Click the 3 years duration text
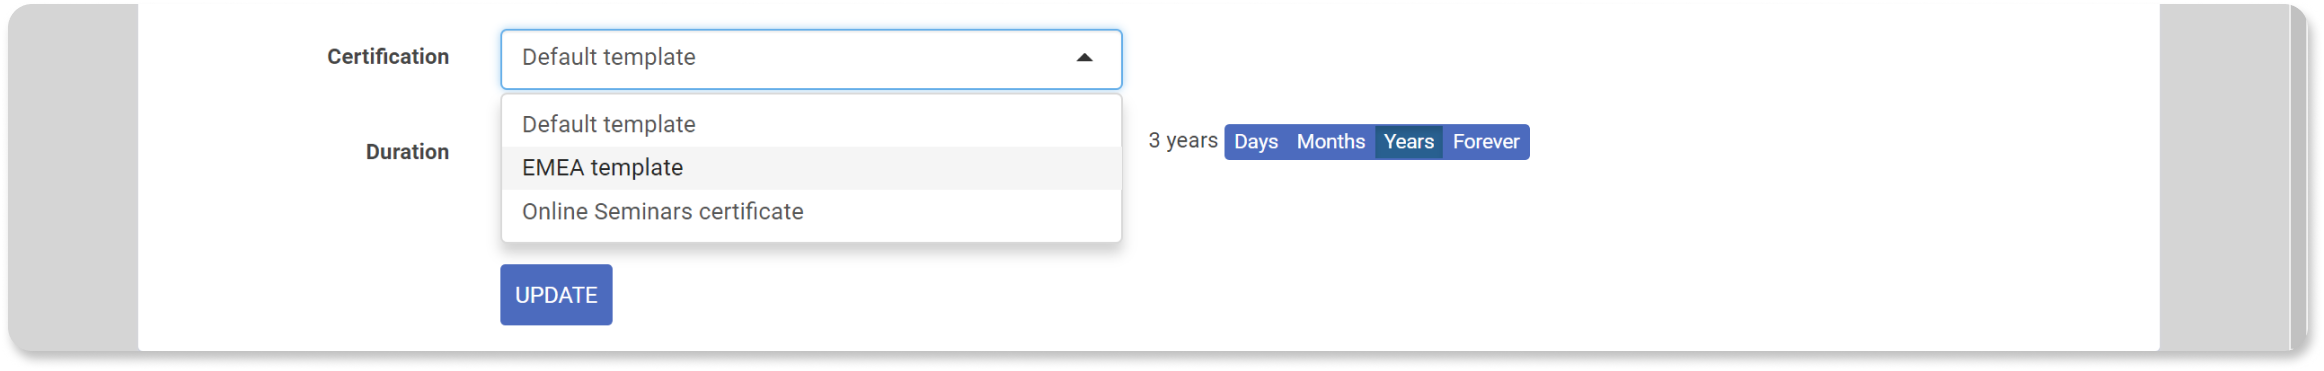This screenshot has width=2324, height=371. [x=1182, y=141]
